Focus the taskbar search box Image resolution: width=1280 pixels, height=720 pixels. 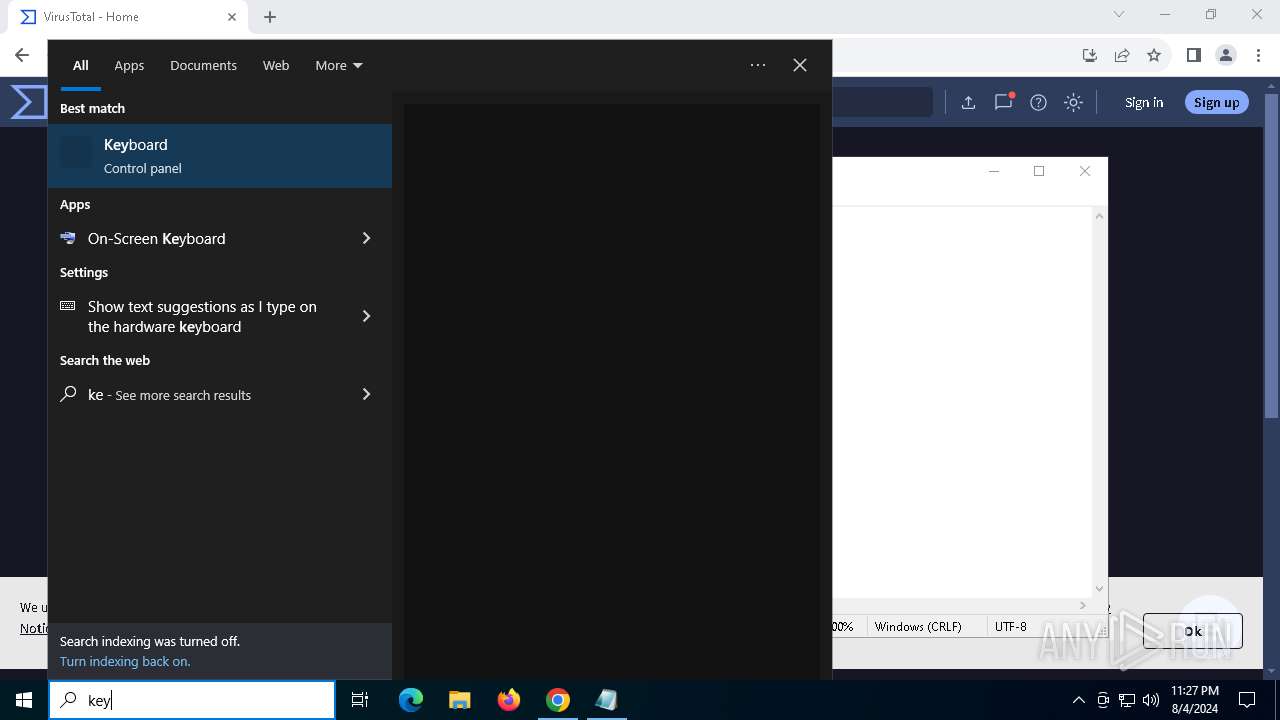pyautogui.click(x=192, y=700)
